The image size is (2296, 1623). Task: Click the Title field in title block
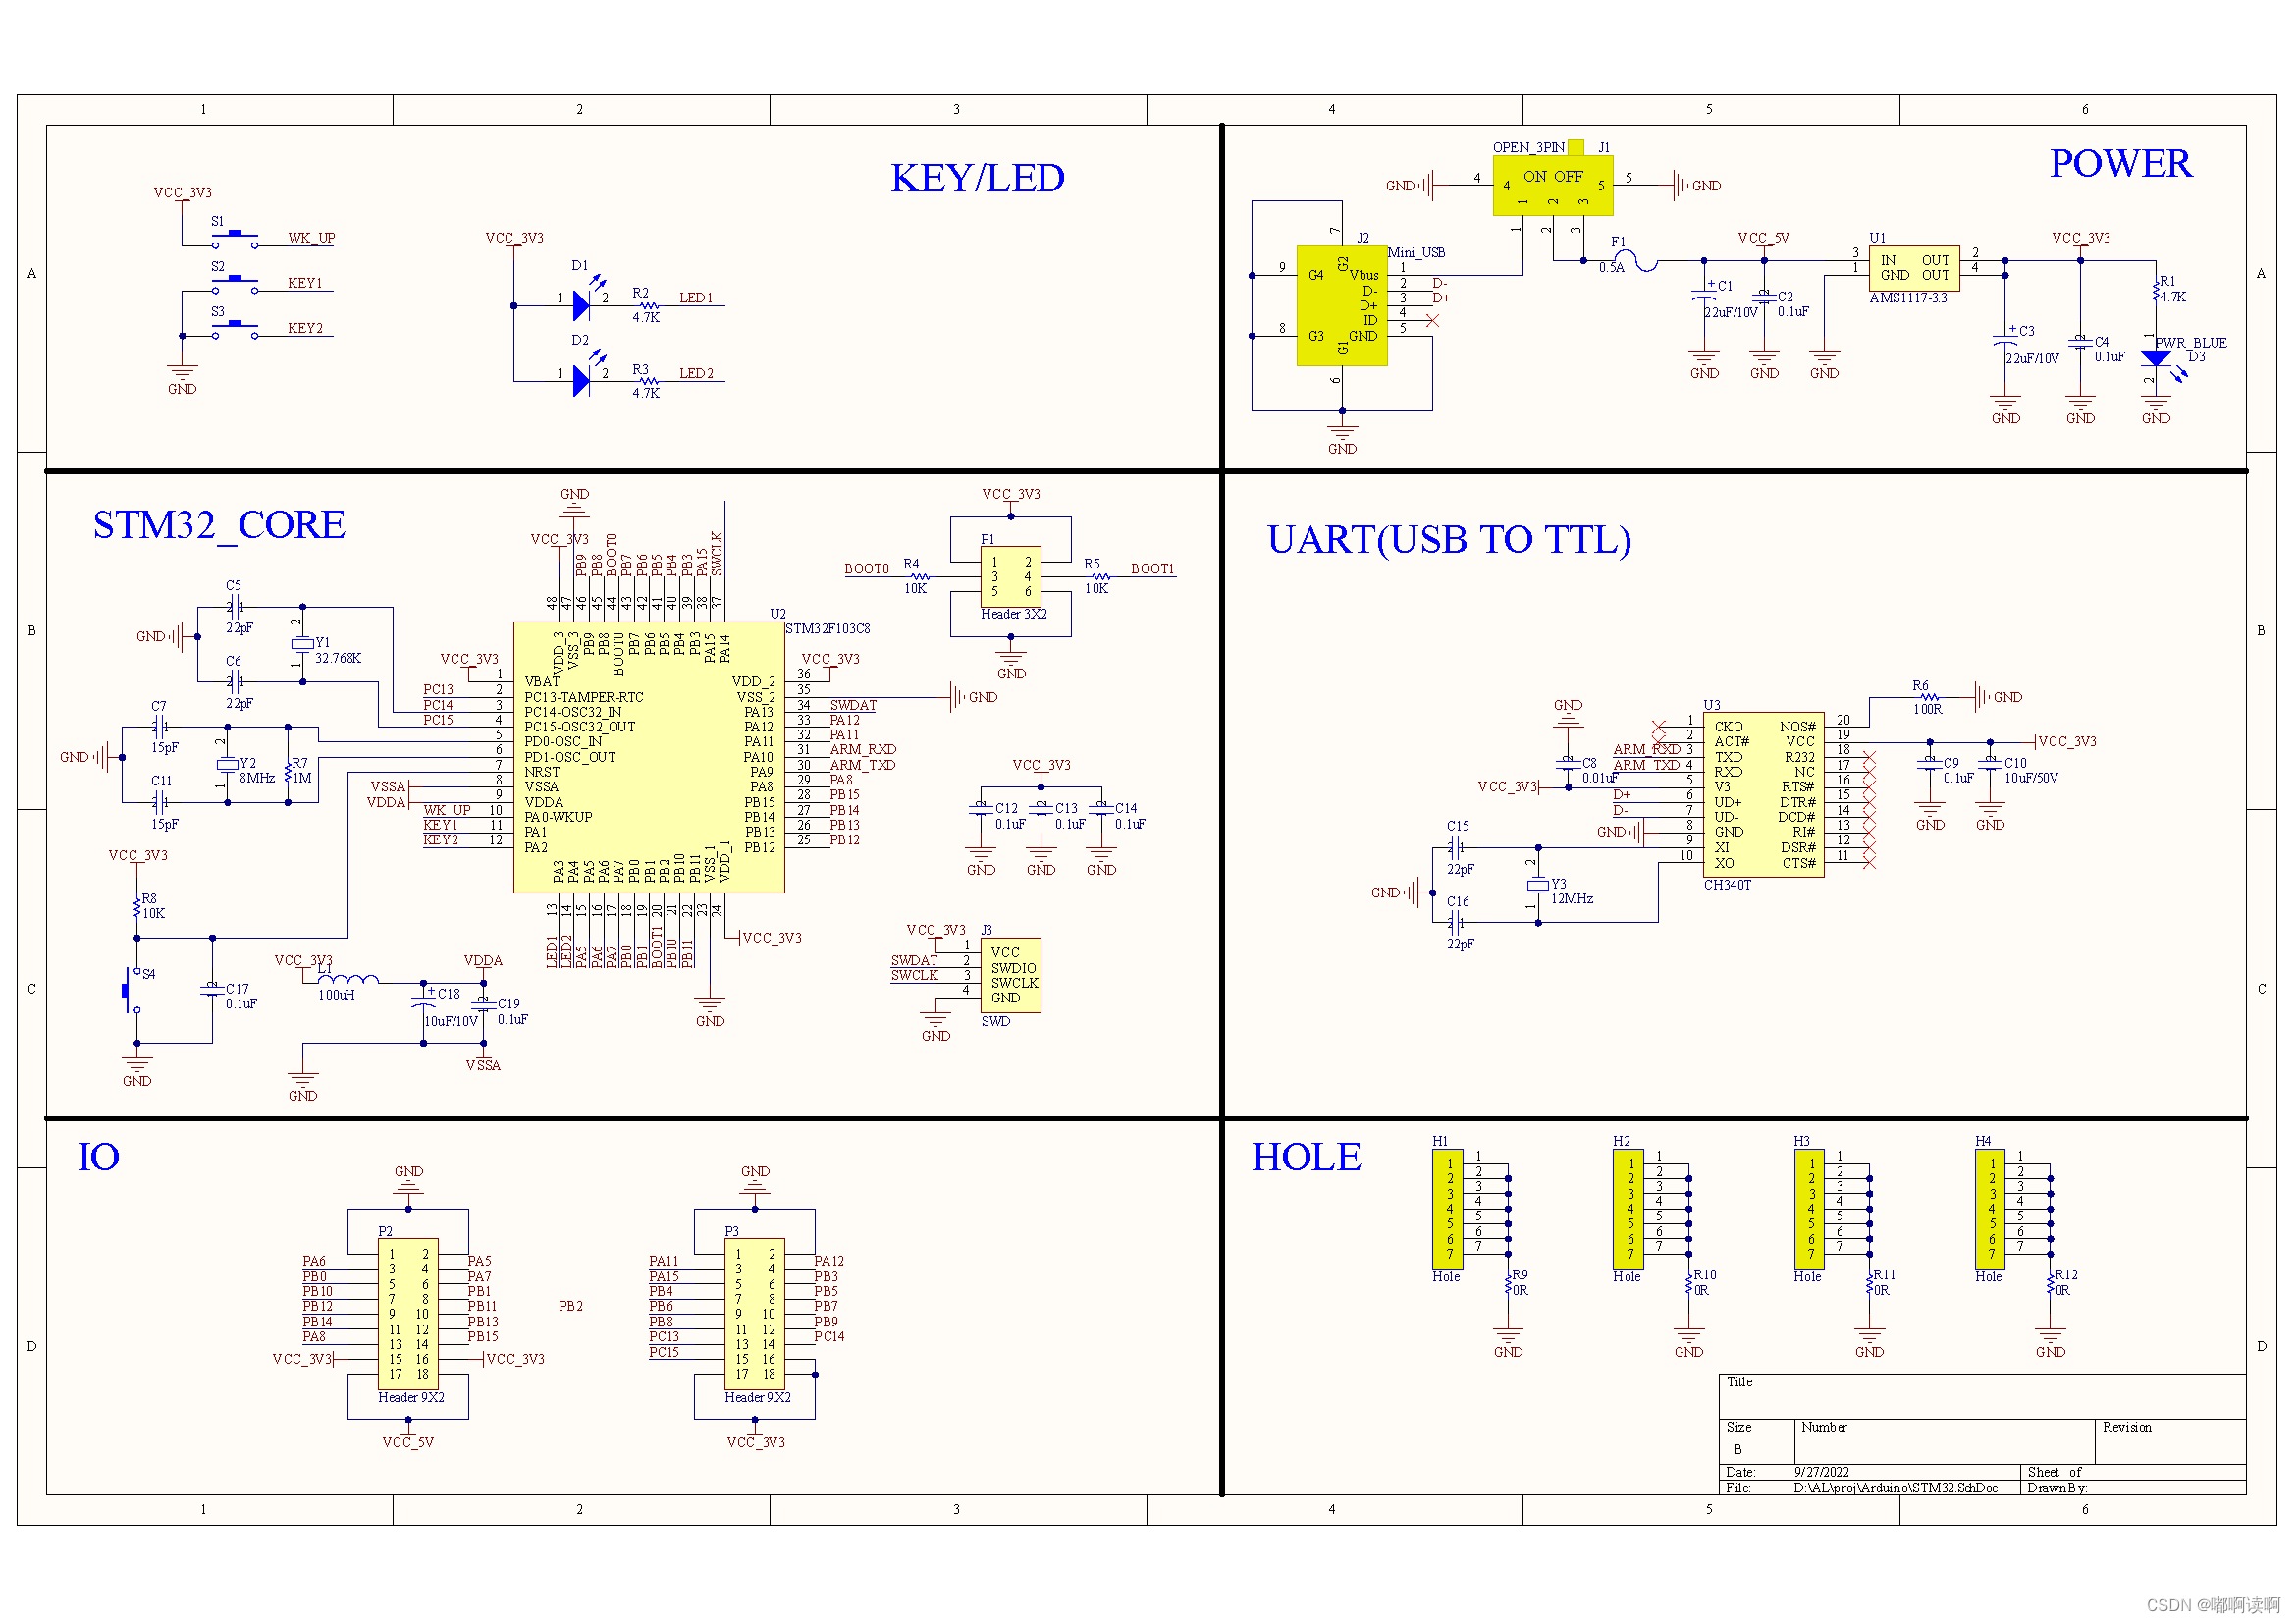tap(1982, 1397)
